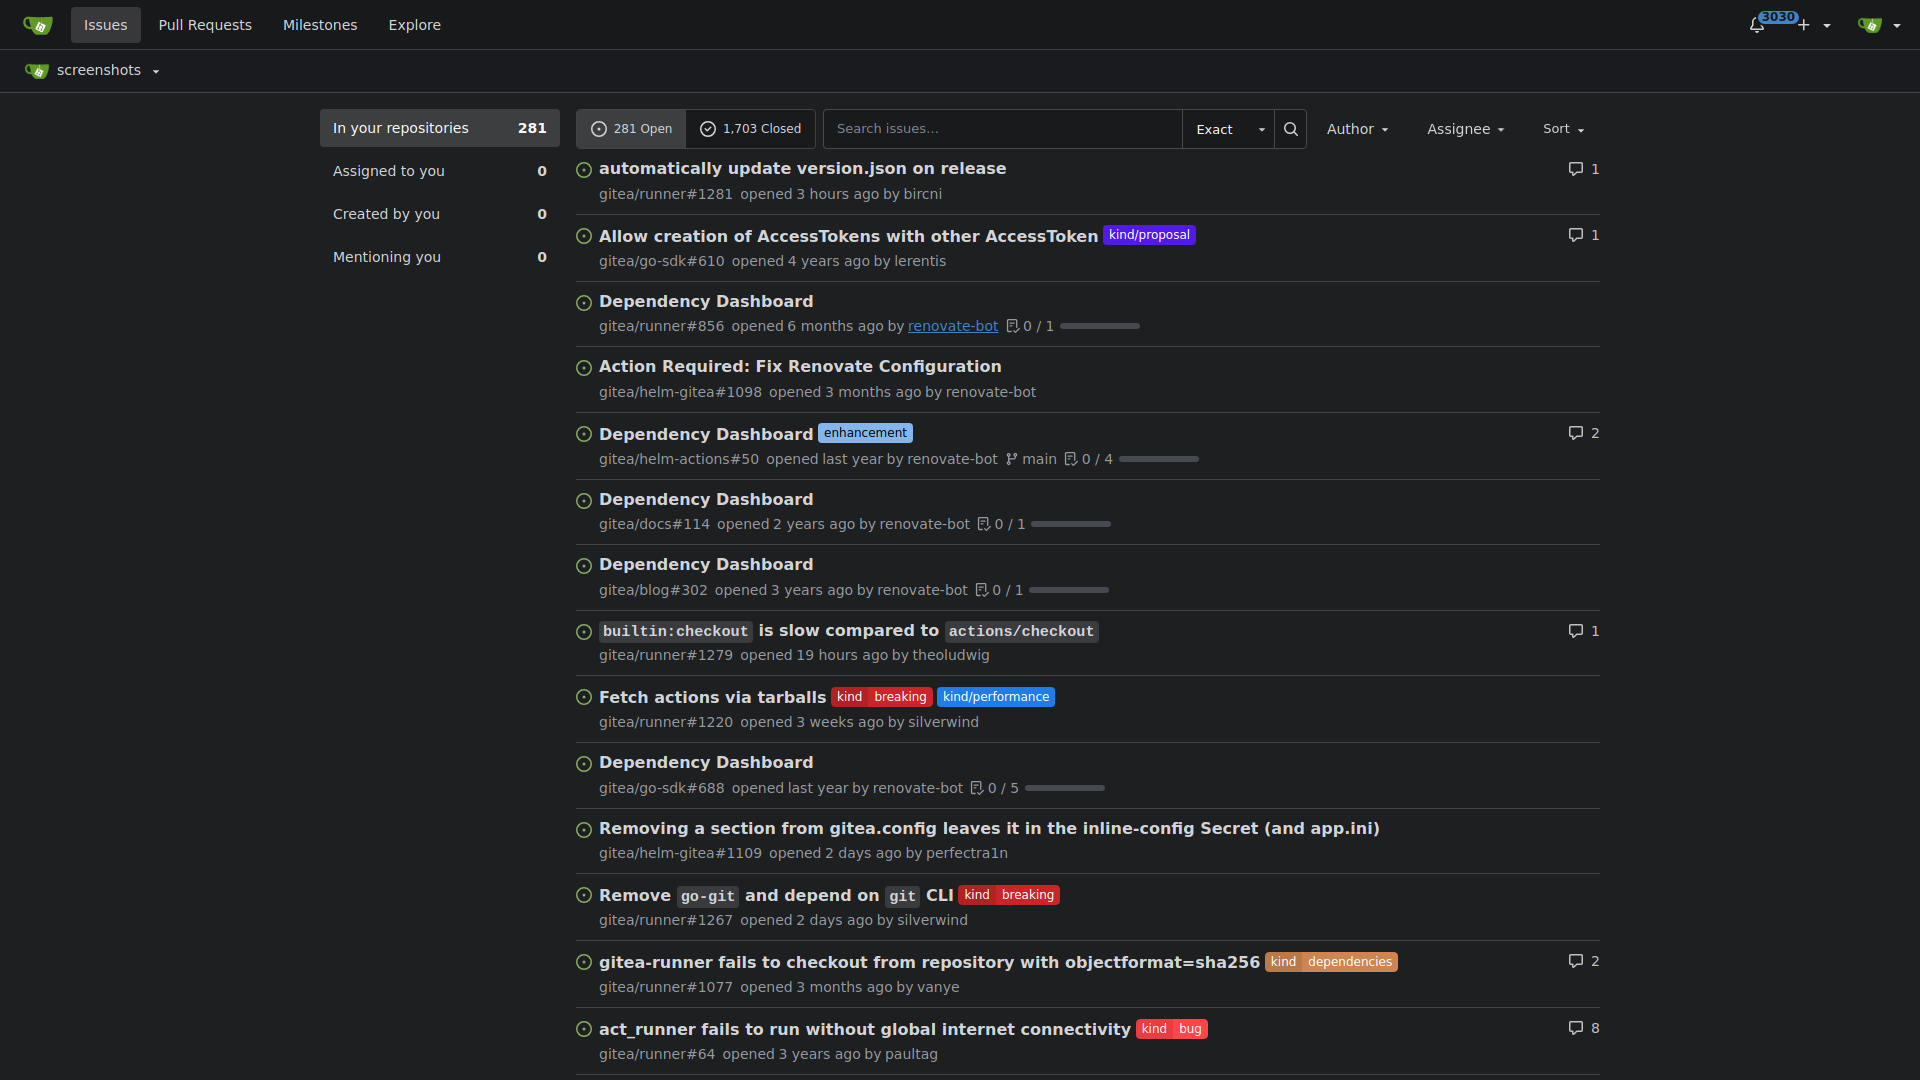Open comments on version.json release issue

[x=1583, y=169]
